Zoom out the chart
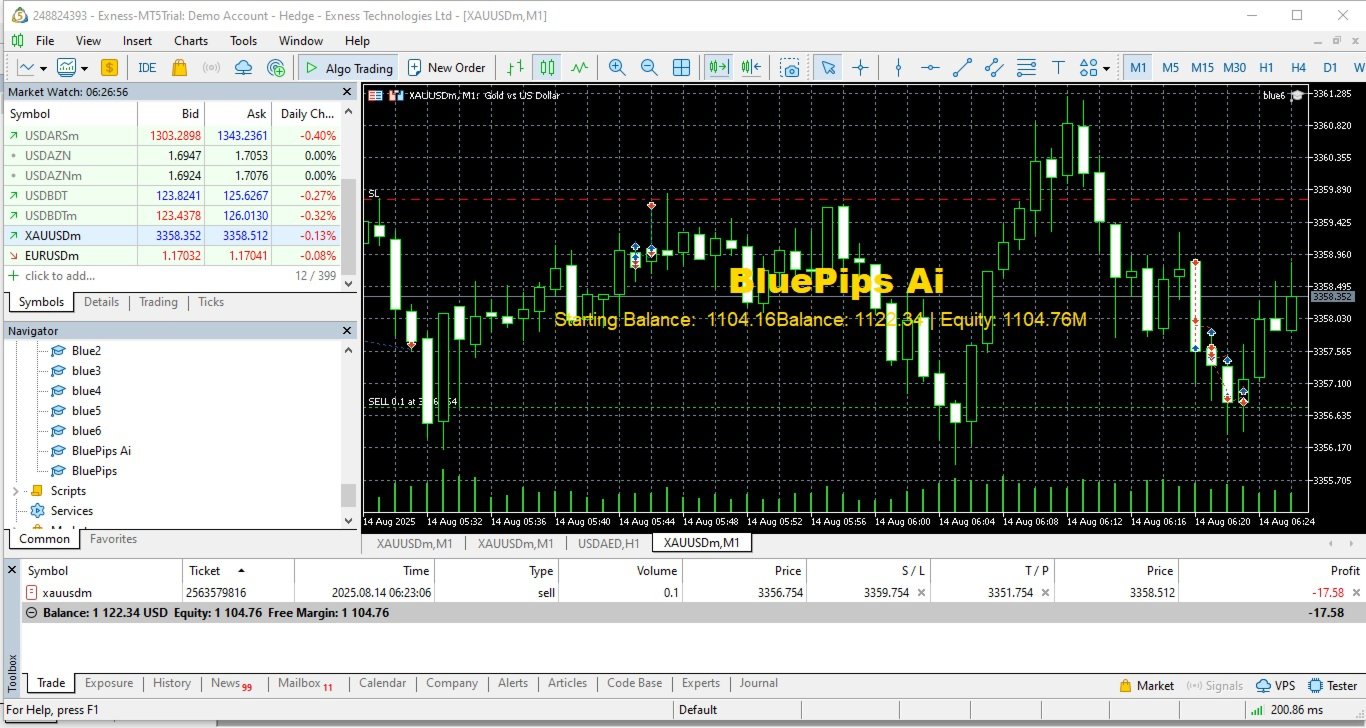Image resolution: width=1366 pixels, height=728 pixels. [x=649, y=68]
